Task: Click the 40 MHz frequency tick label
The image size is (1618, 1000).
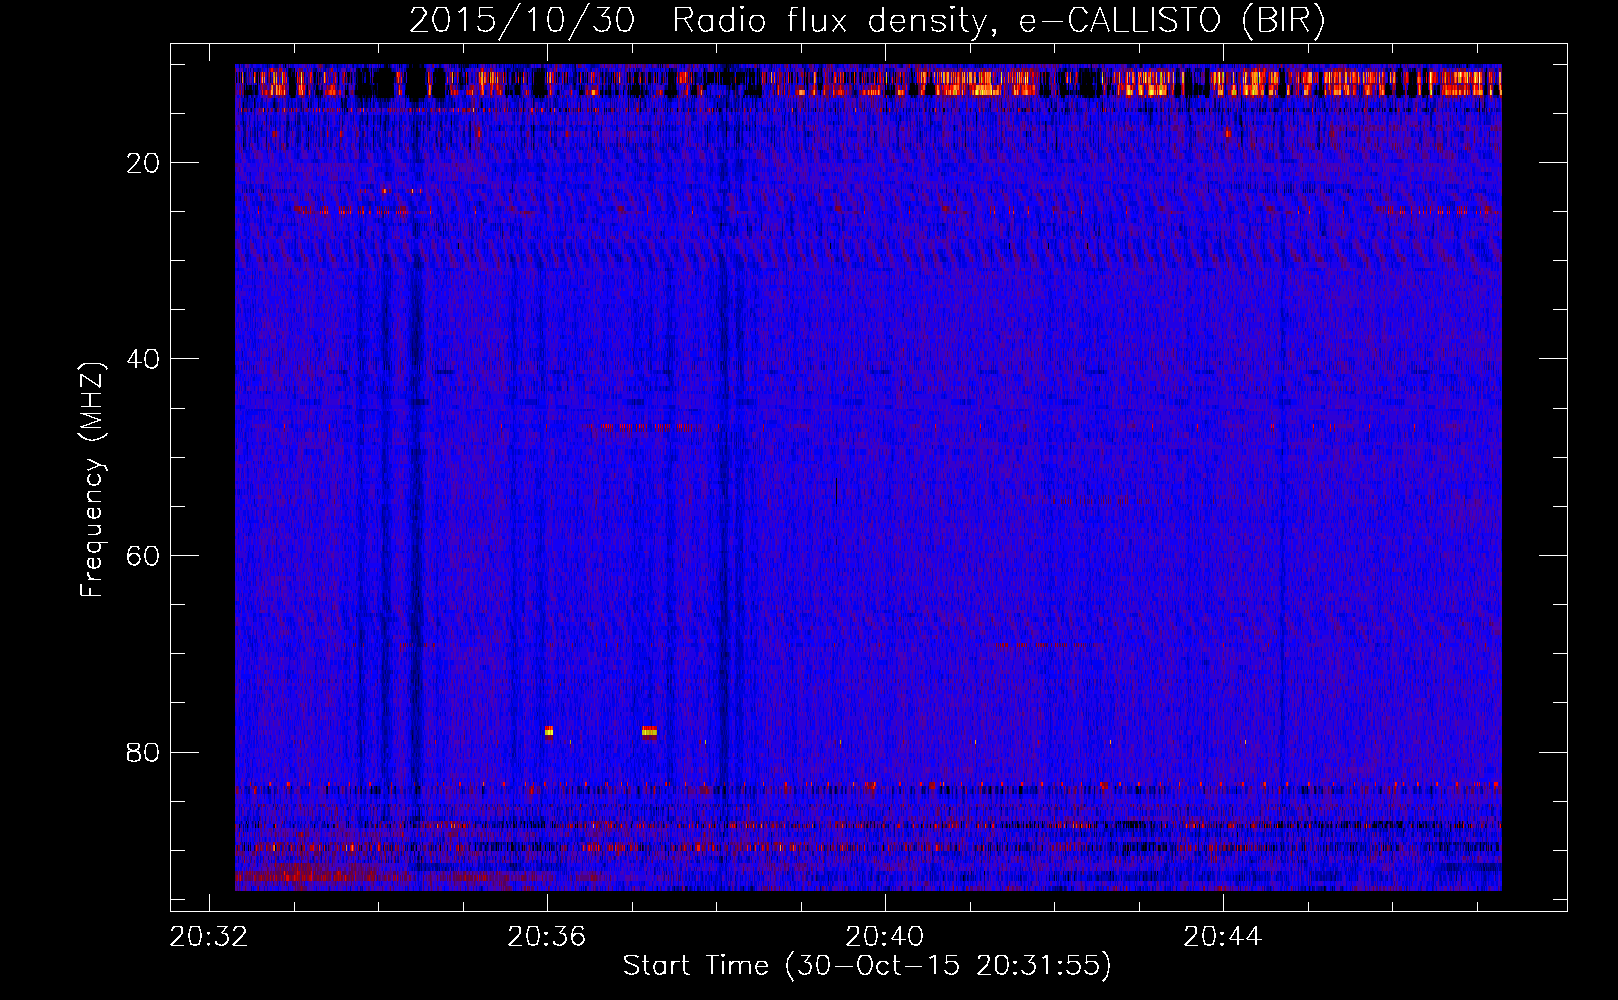Action: (143, 359)
